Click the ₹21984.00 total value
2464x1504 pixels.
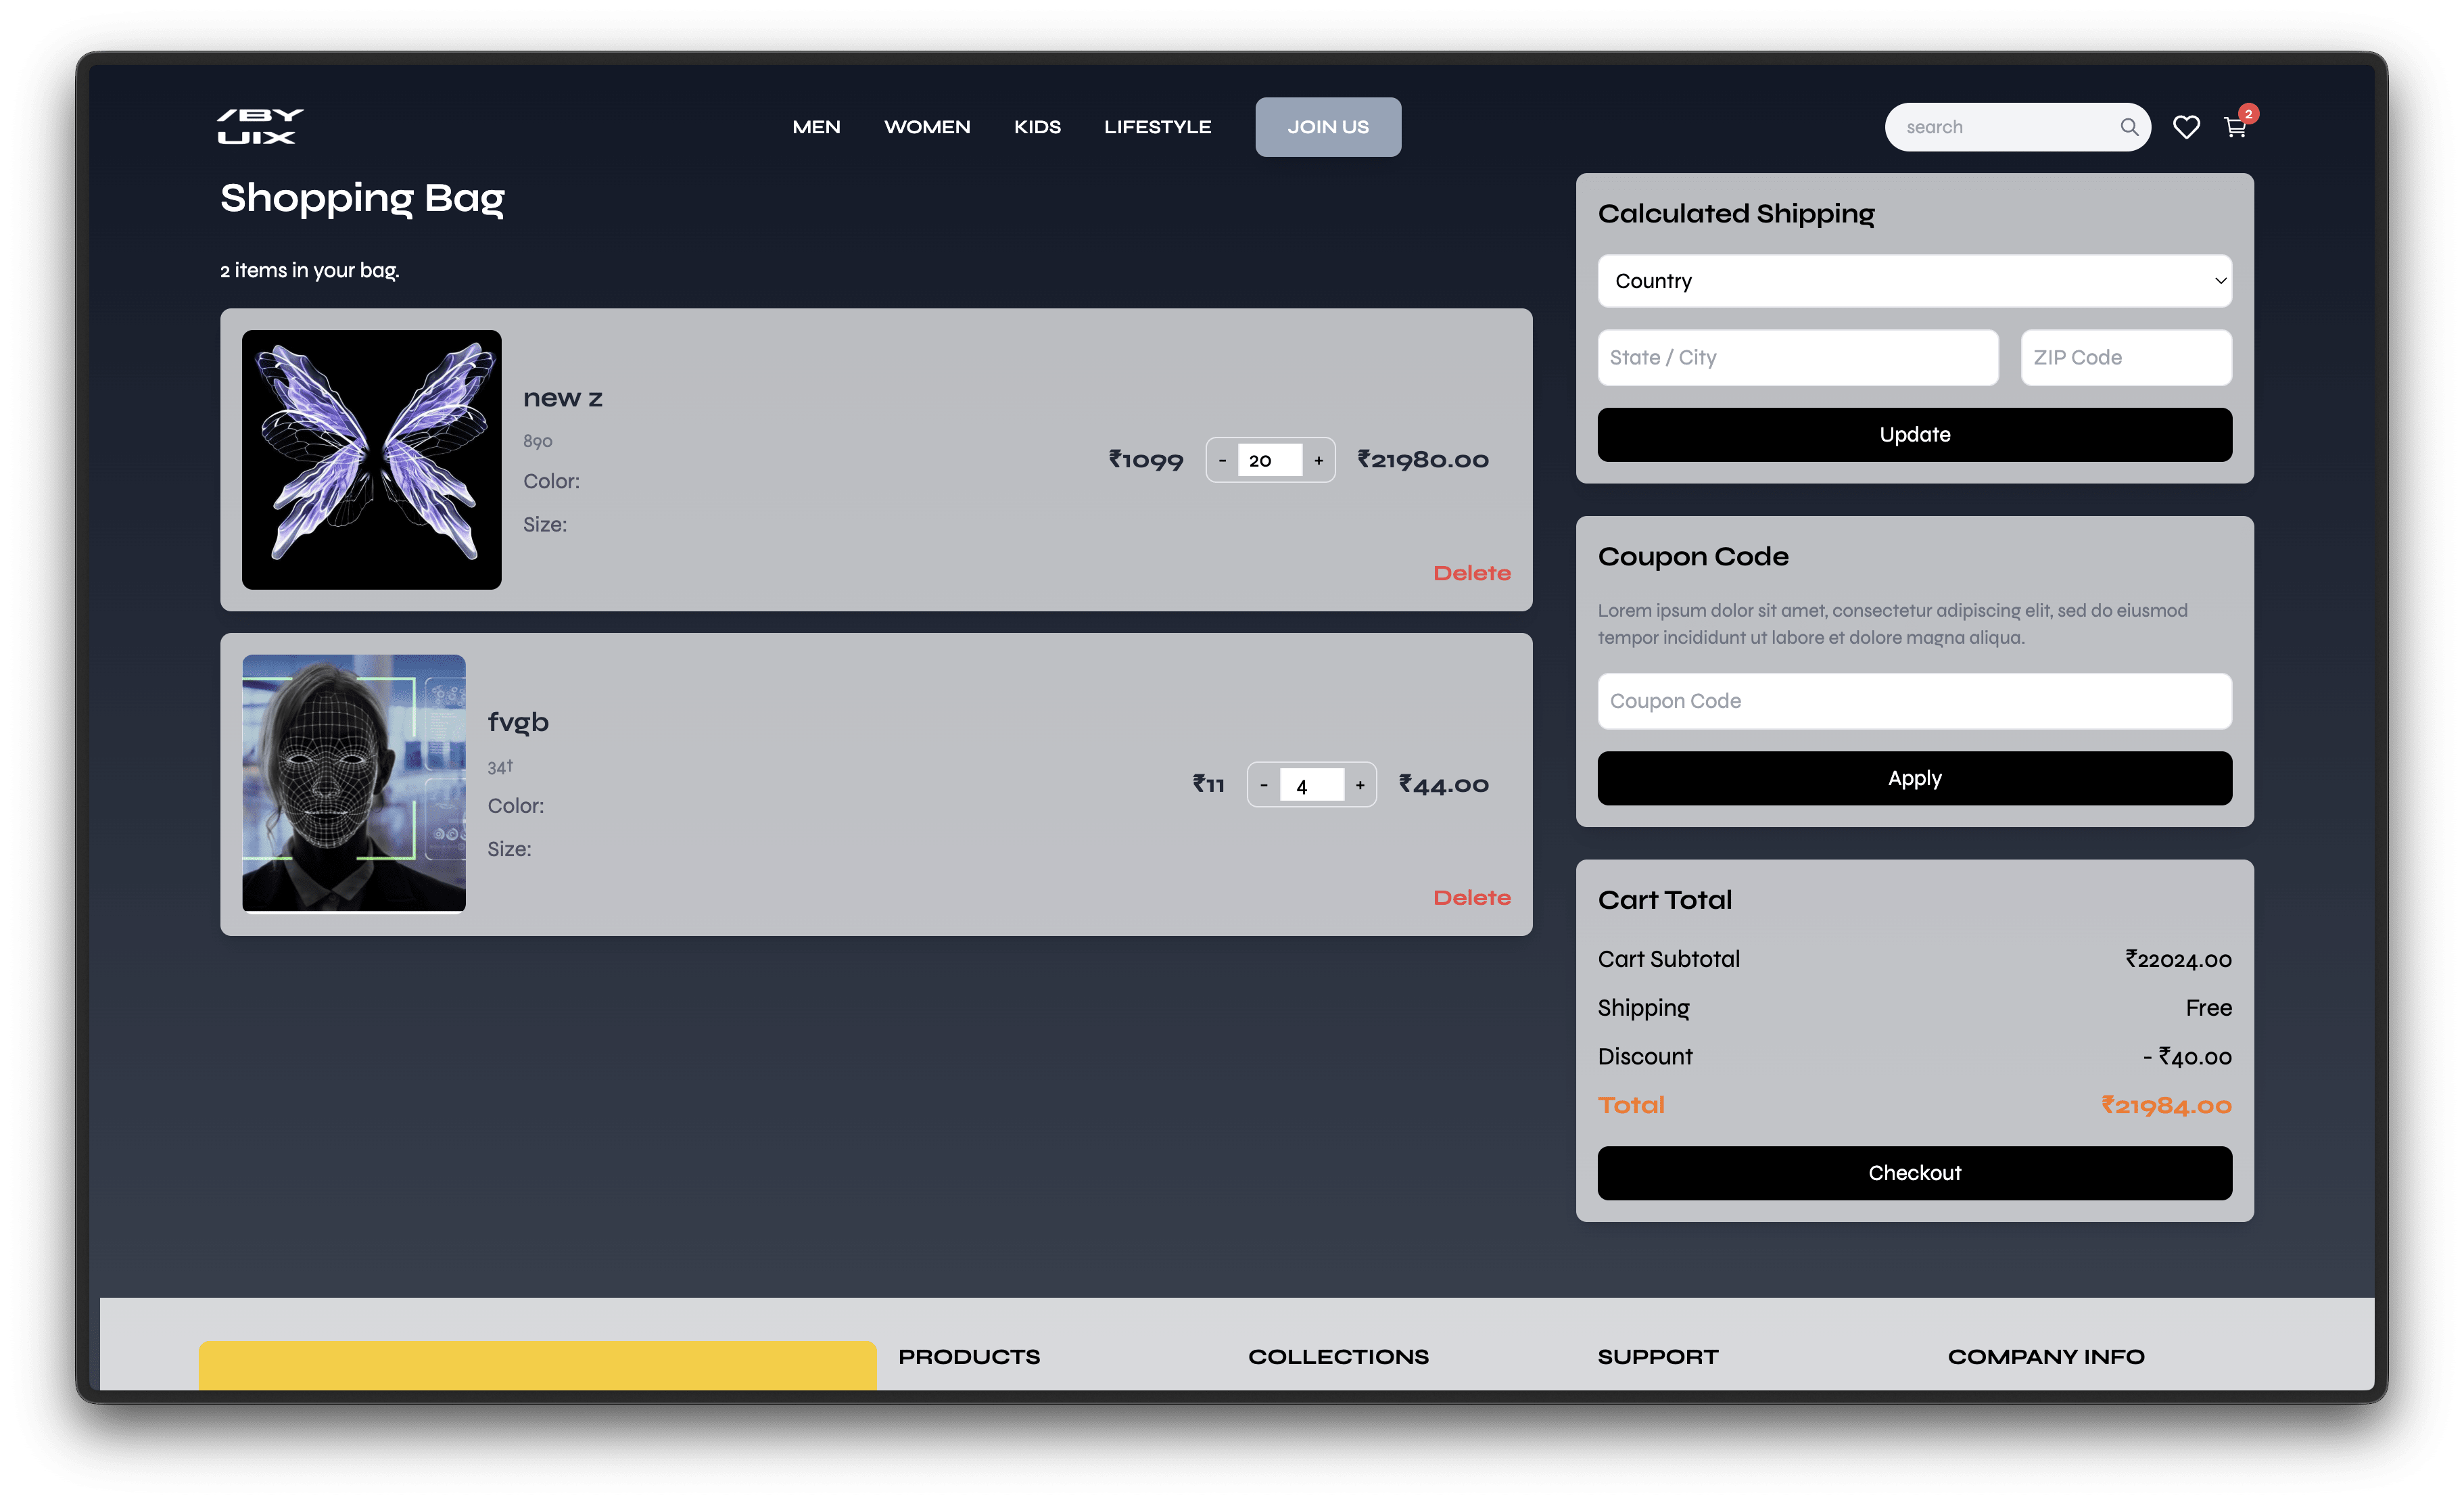pos(2166,1105)
